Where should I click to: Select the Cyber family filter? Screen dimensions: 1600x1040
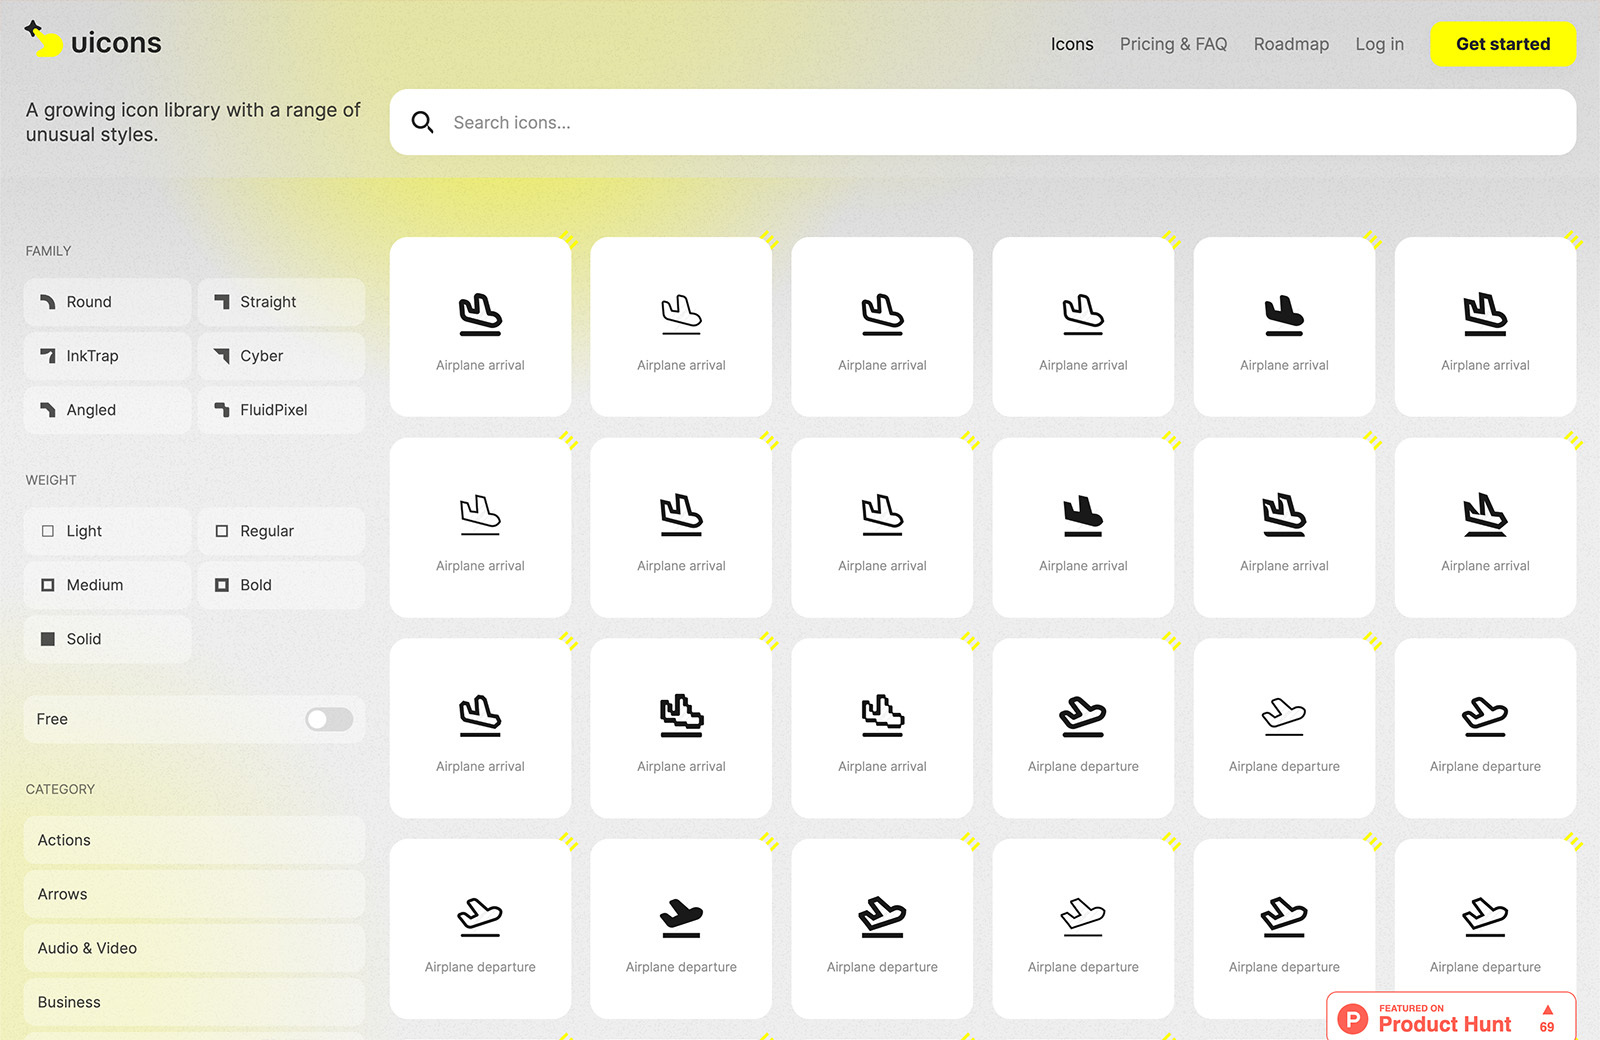coord(281,356)
